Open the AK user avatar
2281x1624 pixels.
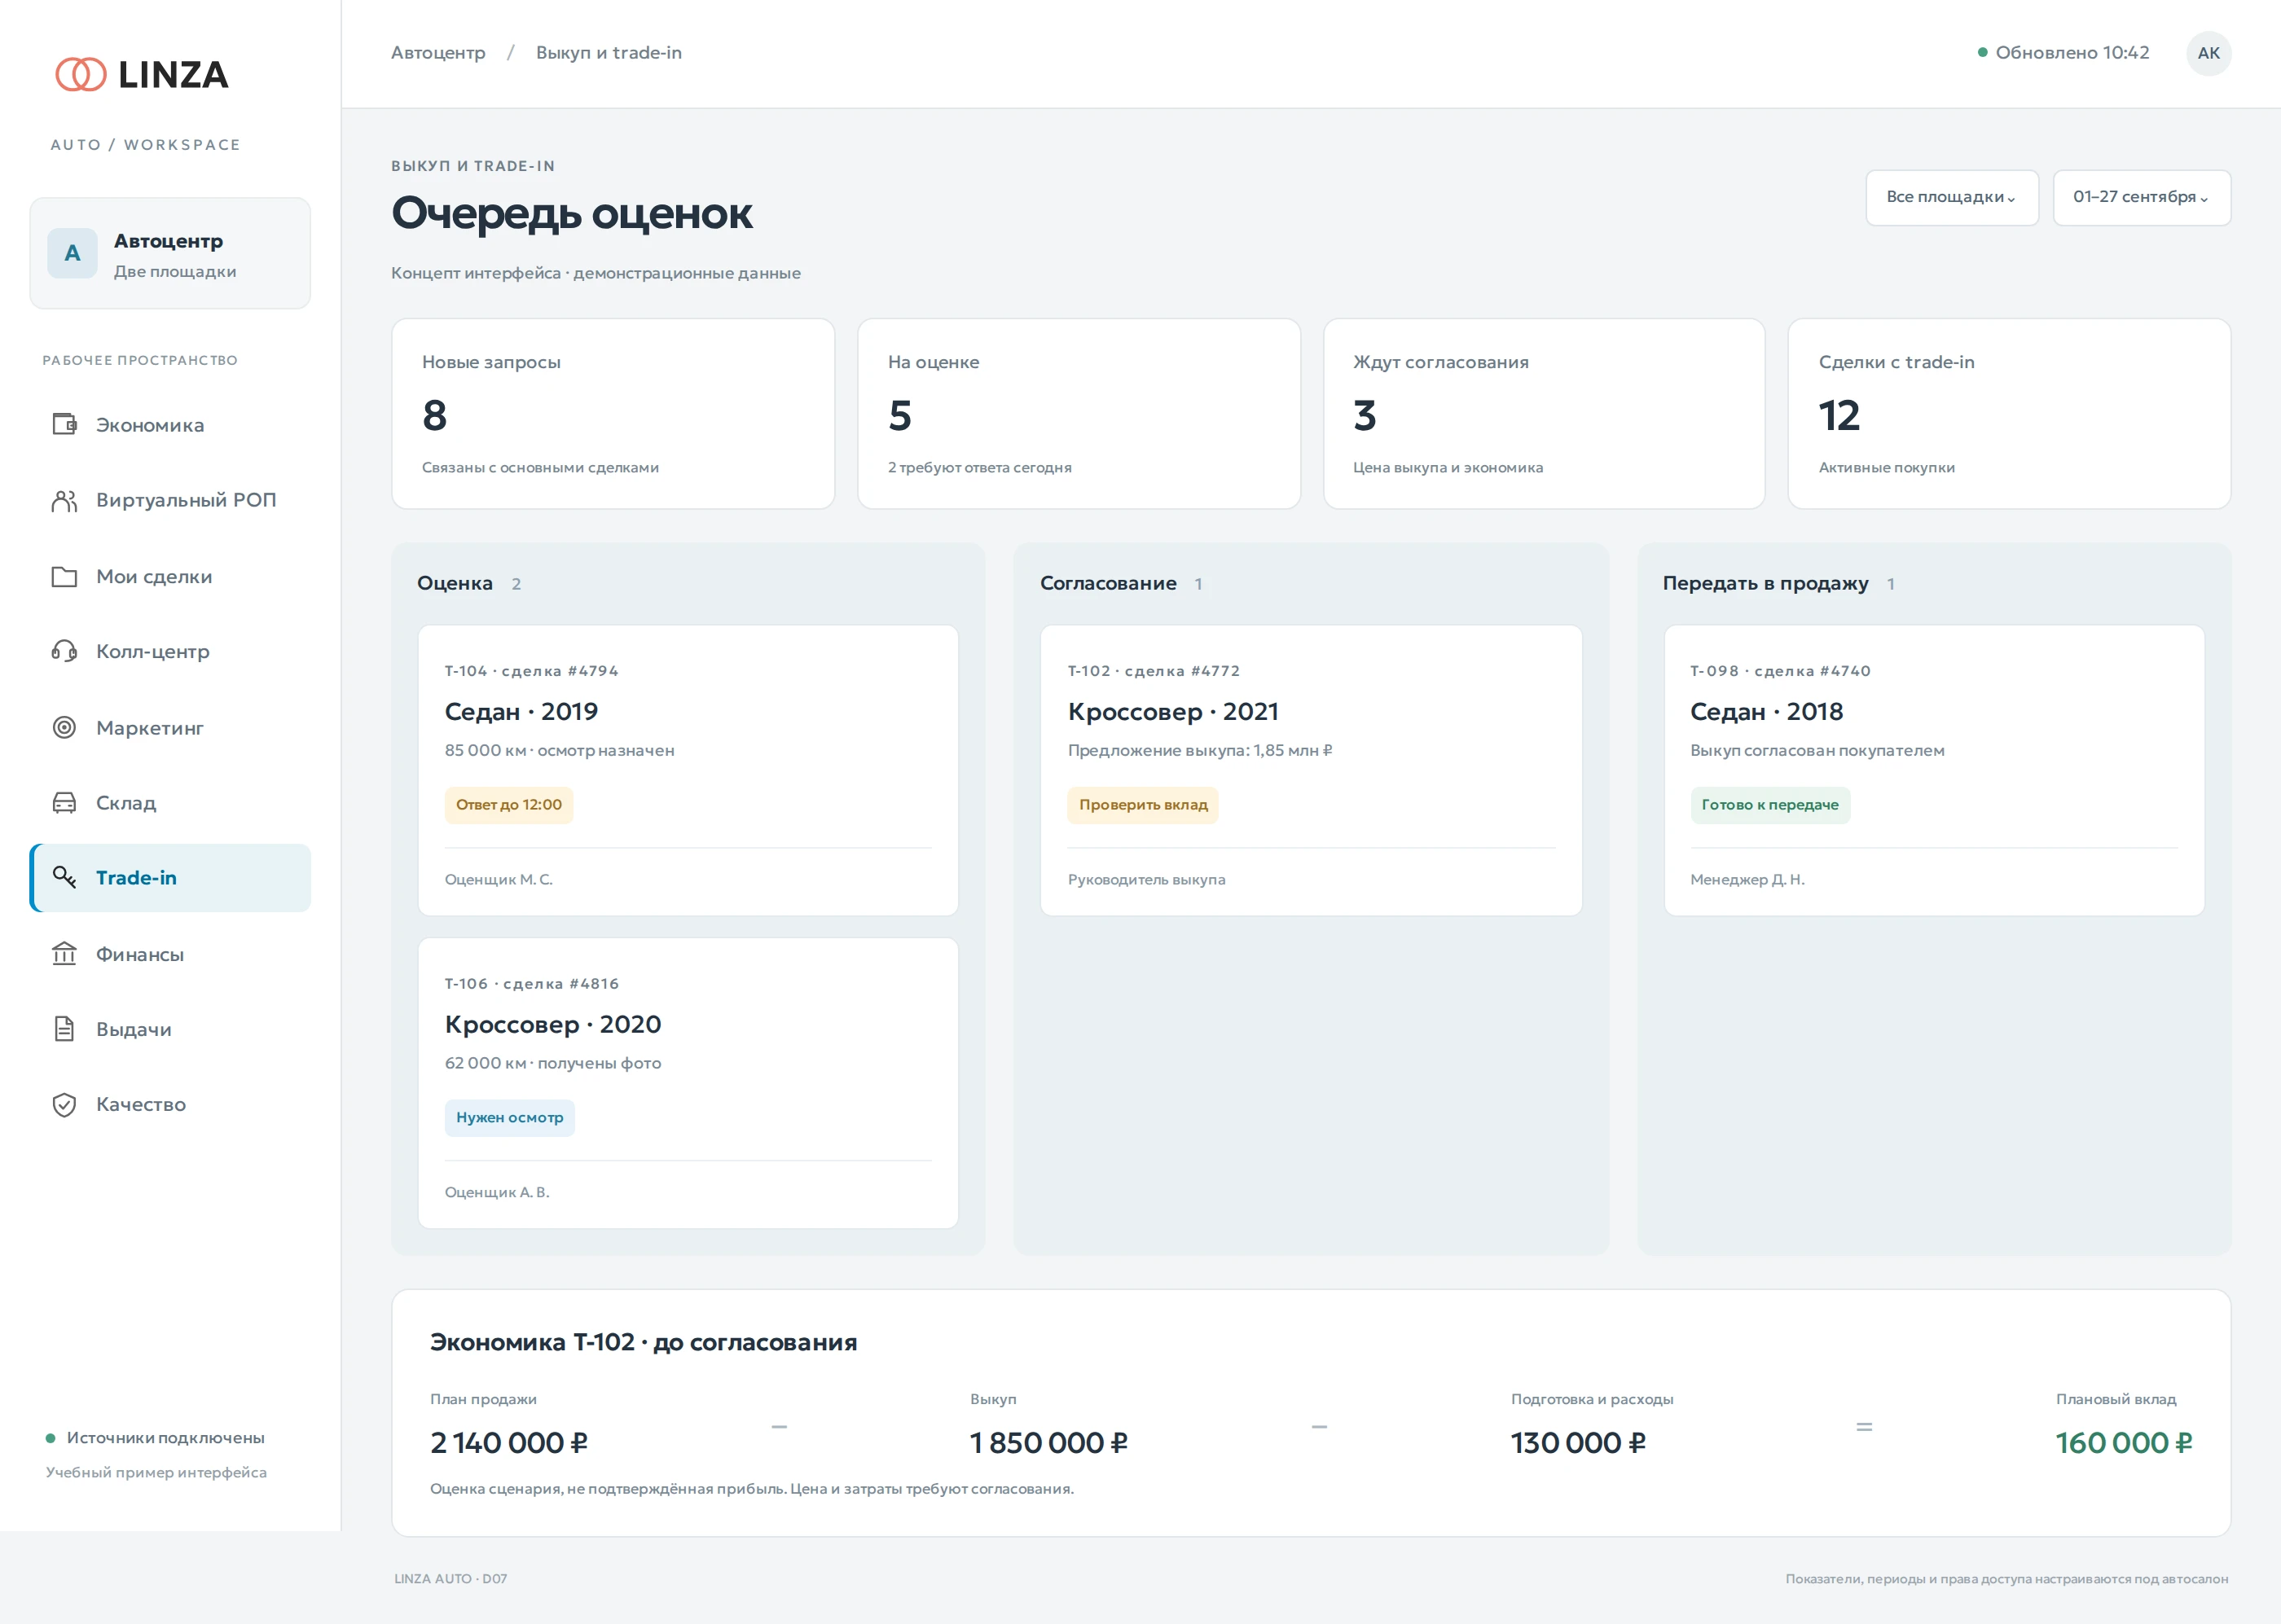[2208, 53]
